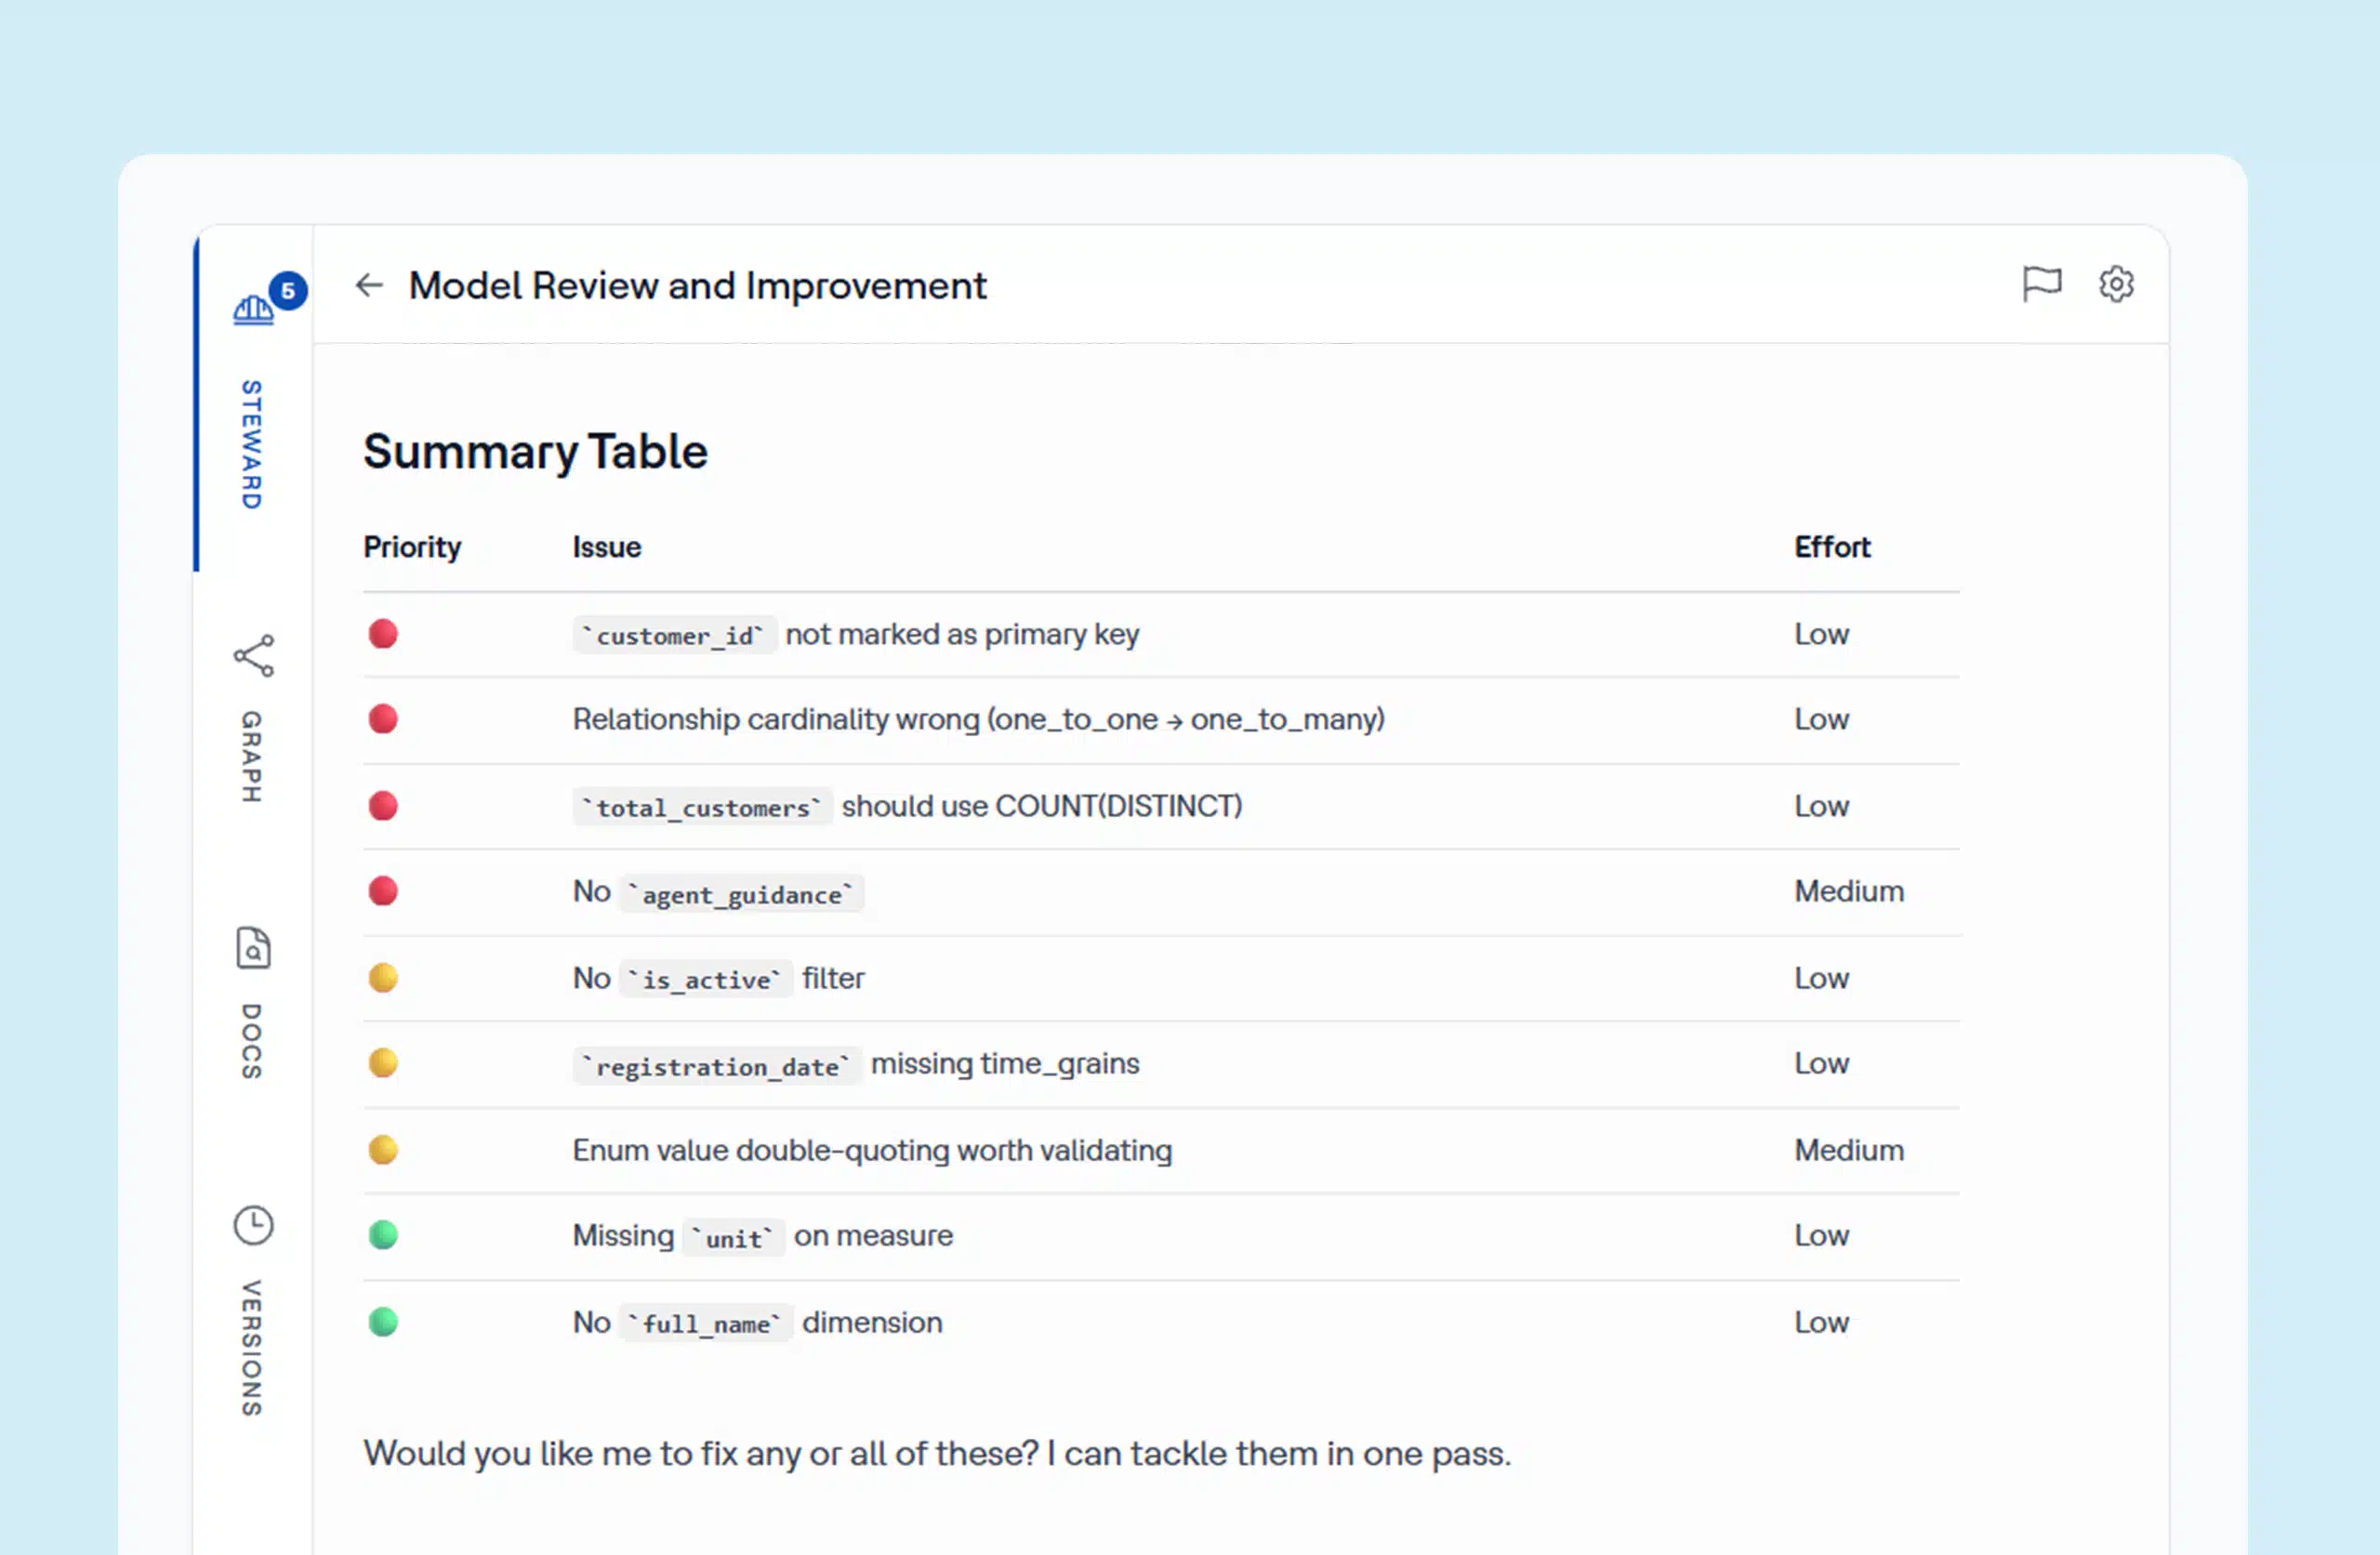
Task: Switch to the DOCS tab label
Action: pyautogui.click(x=252, y=1042)
